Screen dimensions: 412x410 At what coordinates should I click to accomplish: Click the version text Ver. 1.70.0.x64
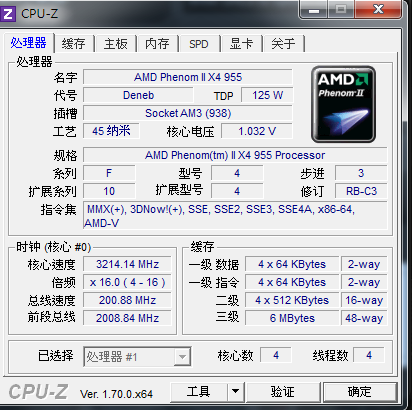pyautogui.click(x=116, y=394)
